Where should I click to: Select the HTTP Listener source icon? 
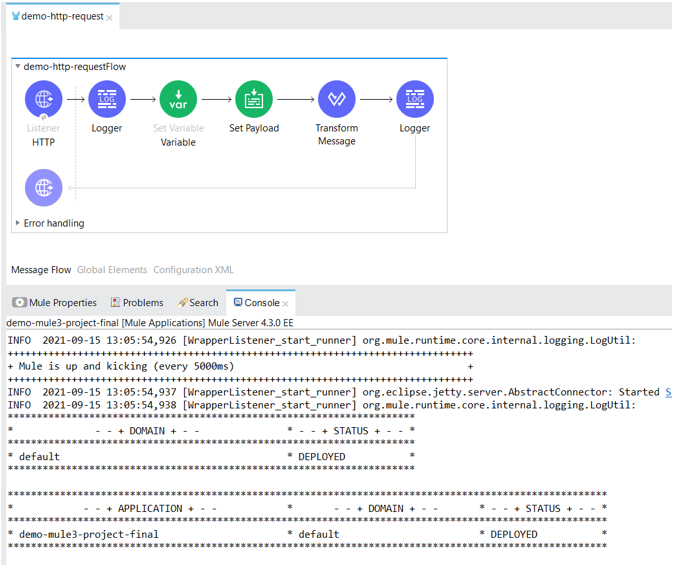tap(44, 99)
